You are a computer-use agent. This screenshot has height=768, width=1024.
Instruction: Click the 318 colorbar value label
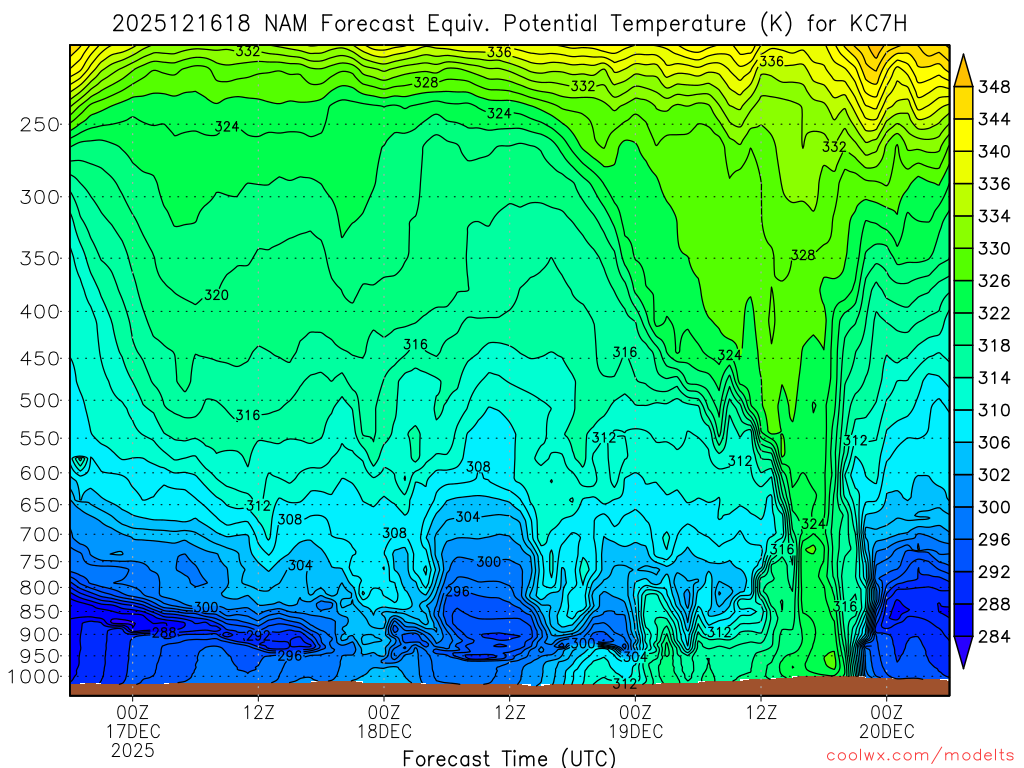(x=994, y=345)
